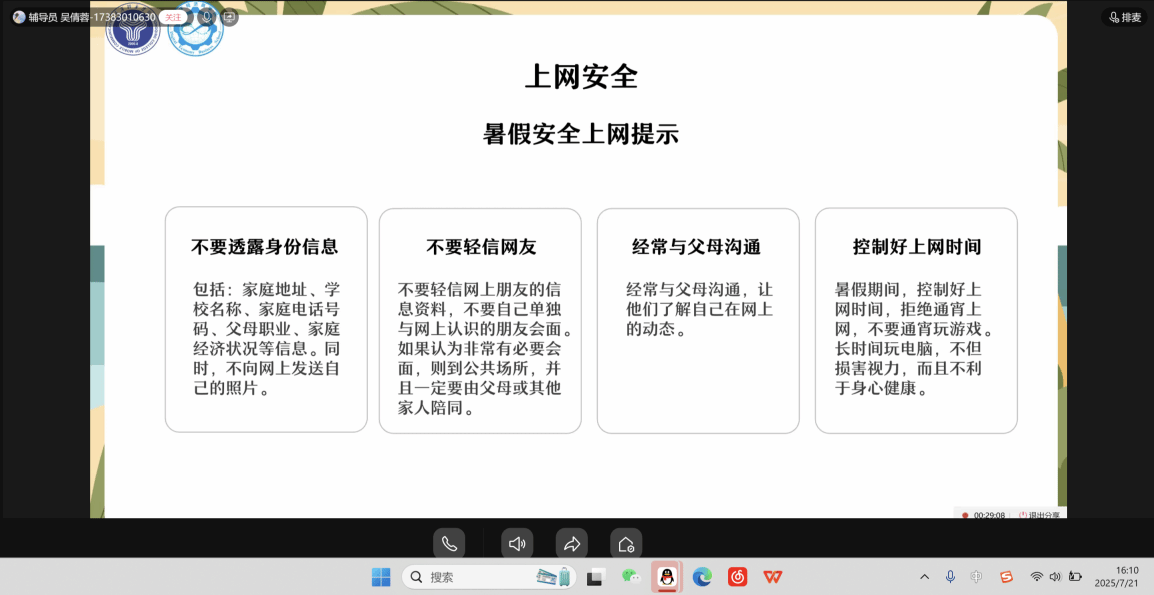Open the Windows Start menu
This screenshot has width=1154, height=595.
(x=381, y=577)
